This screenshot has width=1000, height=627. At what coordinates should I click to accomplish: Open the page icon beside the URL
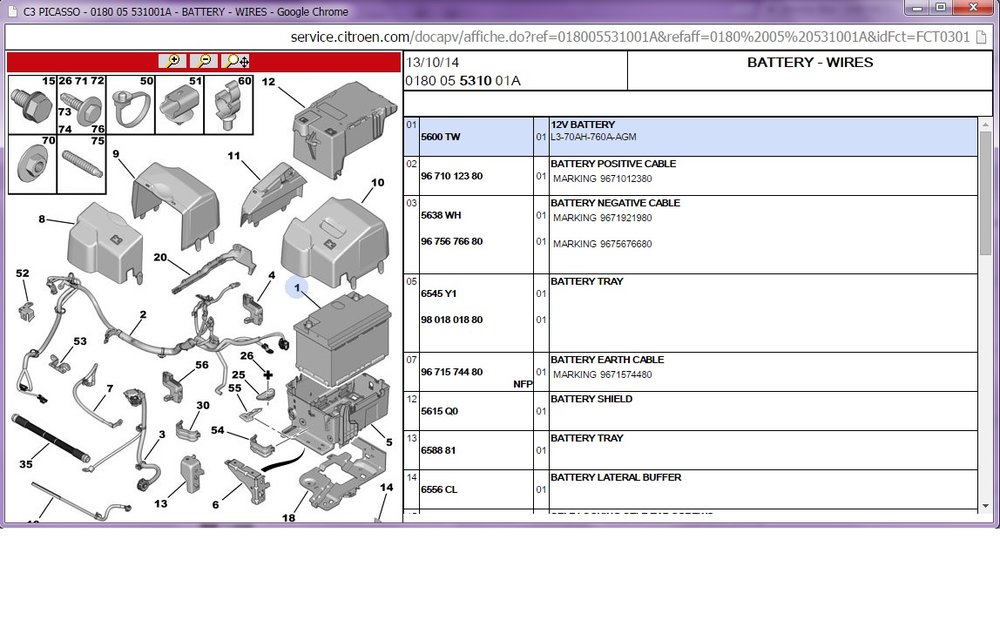tap(982, 37)
